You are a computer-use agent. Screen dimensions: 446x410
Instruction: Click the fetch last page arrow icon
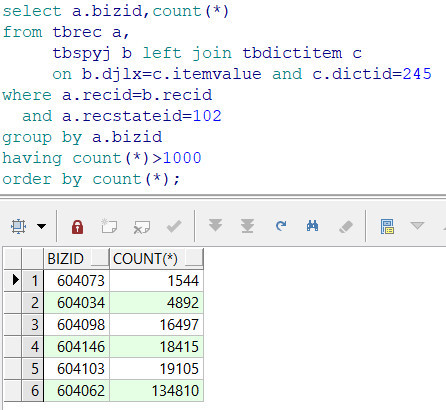coord(247,226)
